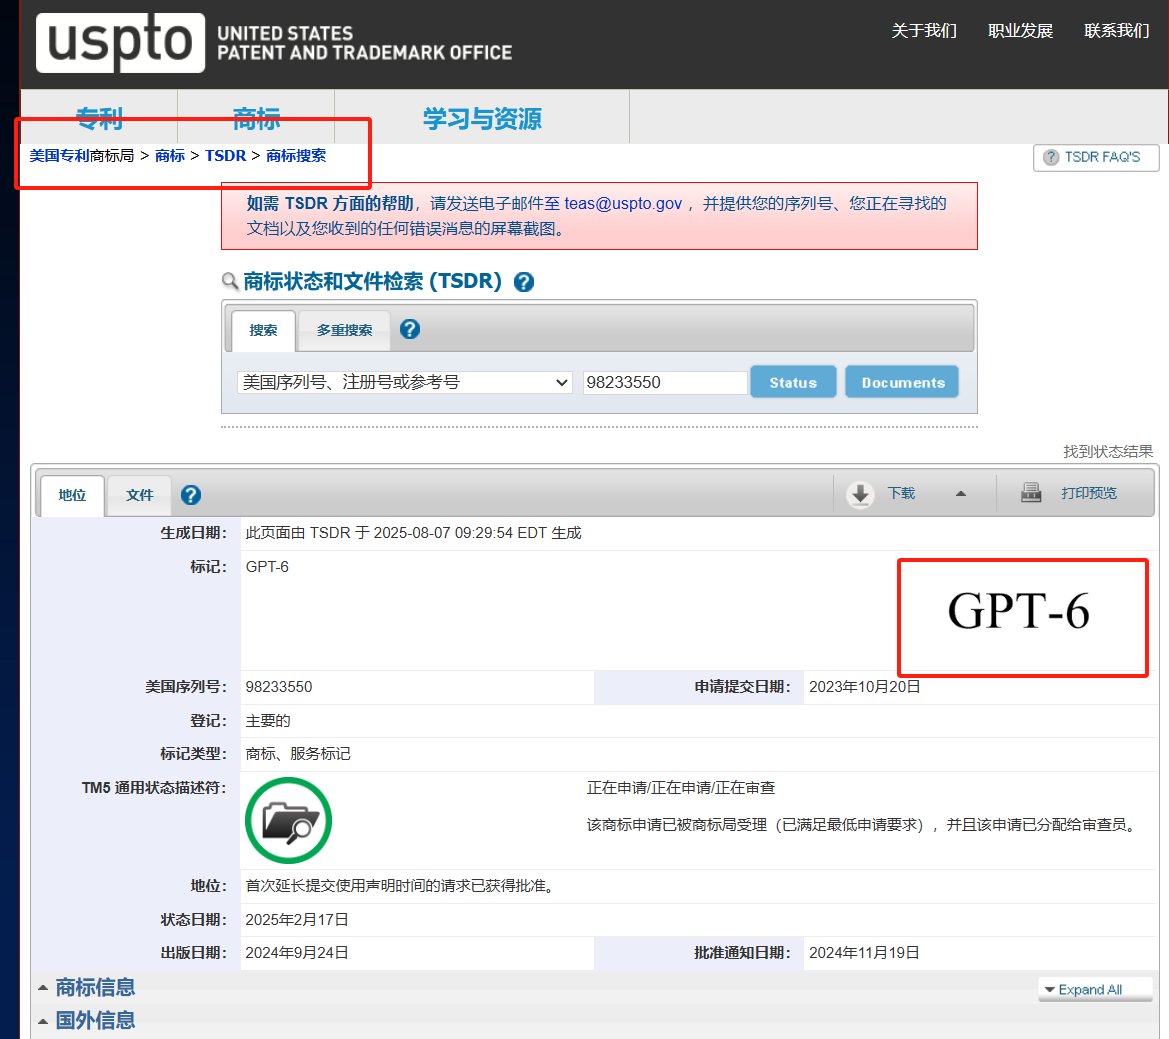
Task: Open the 学习与资源 navigation menu
Action: pos(482,118)
